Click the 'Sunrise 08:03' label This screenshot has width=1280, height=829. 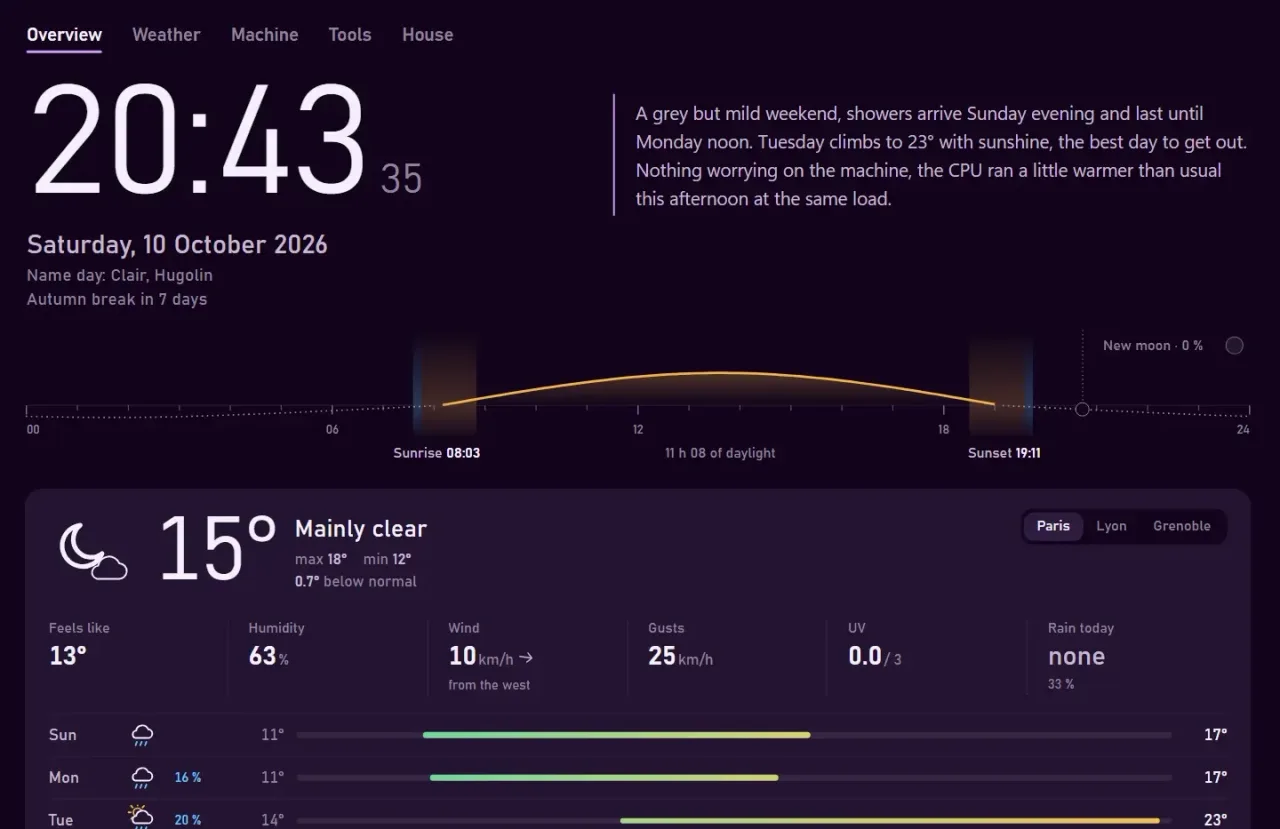pyautogui.click(x=437, y=453)
